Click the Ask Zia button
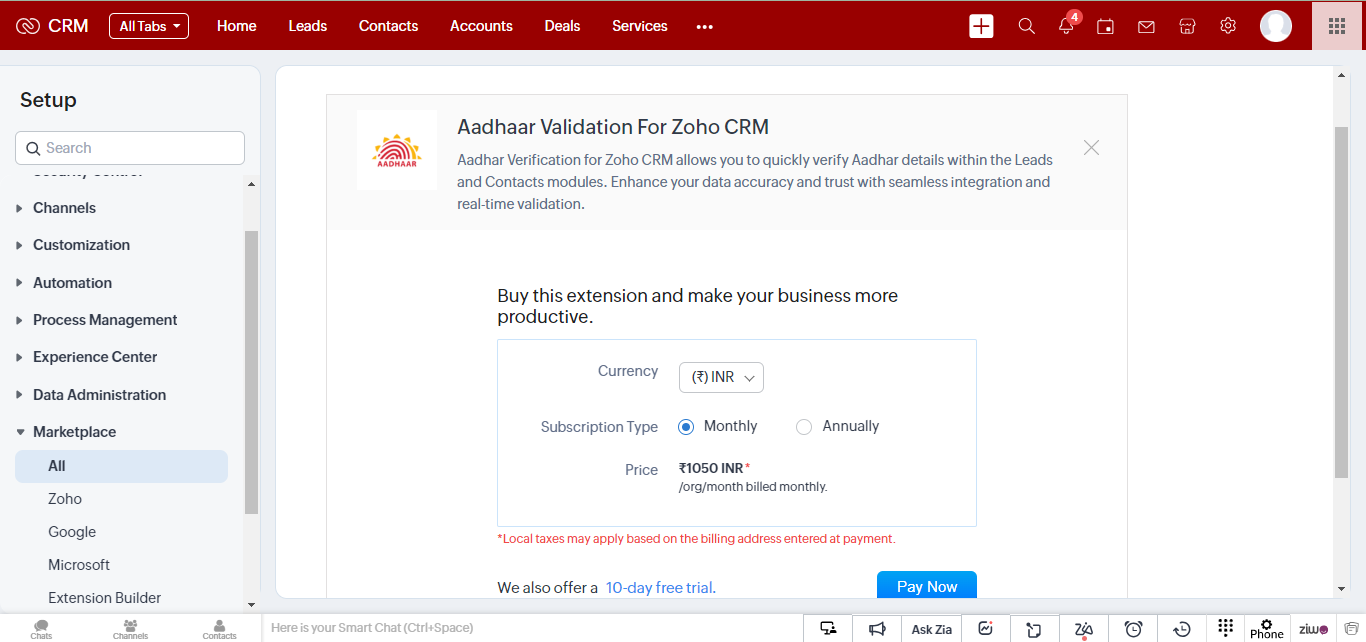 click(932, 629)
